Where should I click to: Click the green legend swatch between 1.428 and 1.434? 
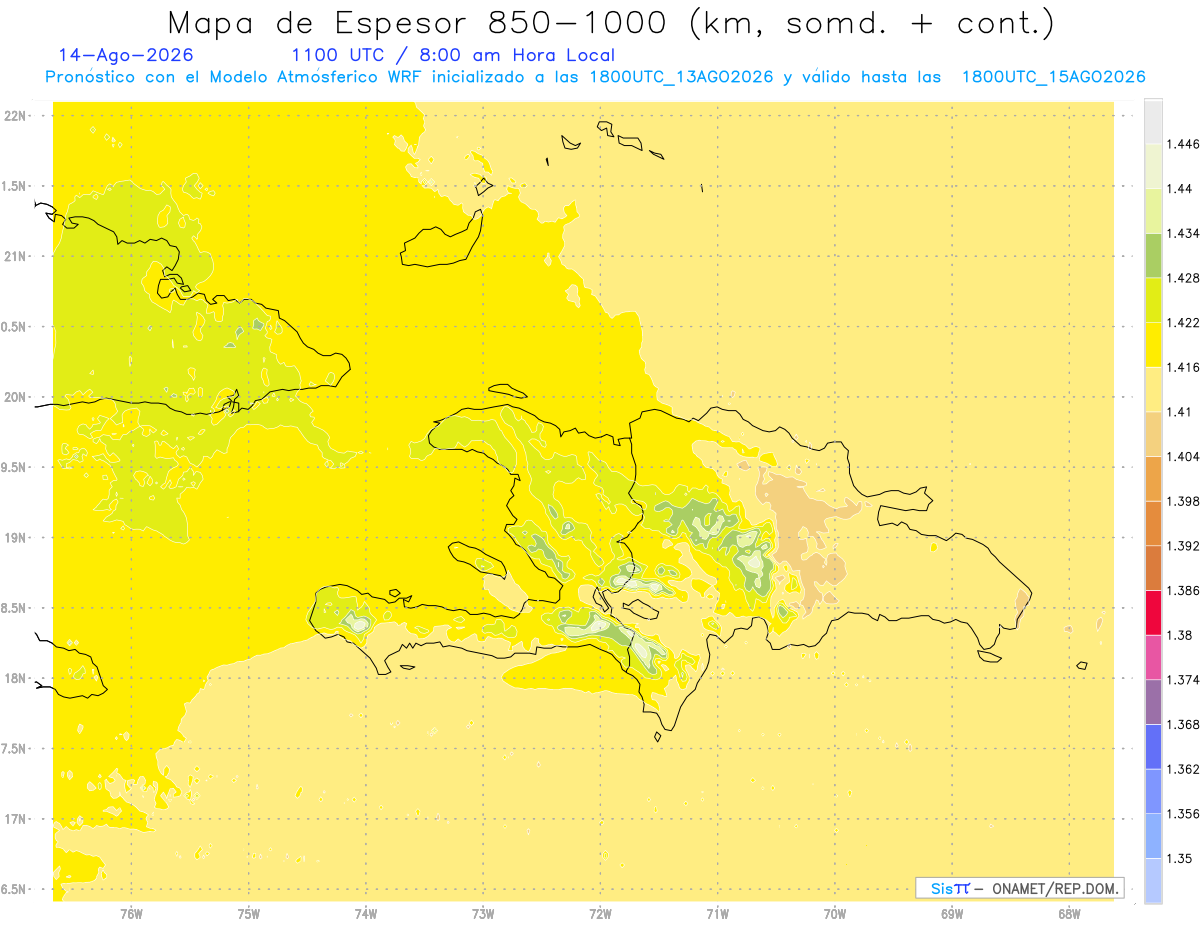tap(1153, 255)
